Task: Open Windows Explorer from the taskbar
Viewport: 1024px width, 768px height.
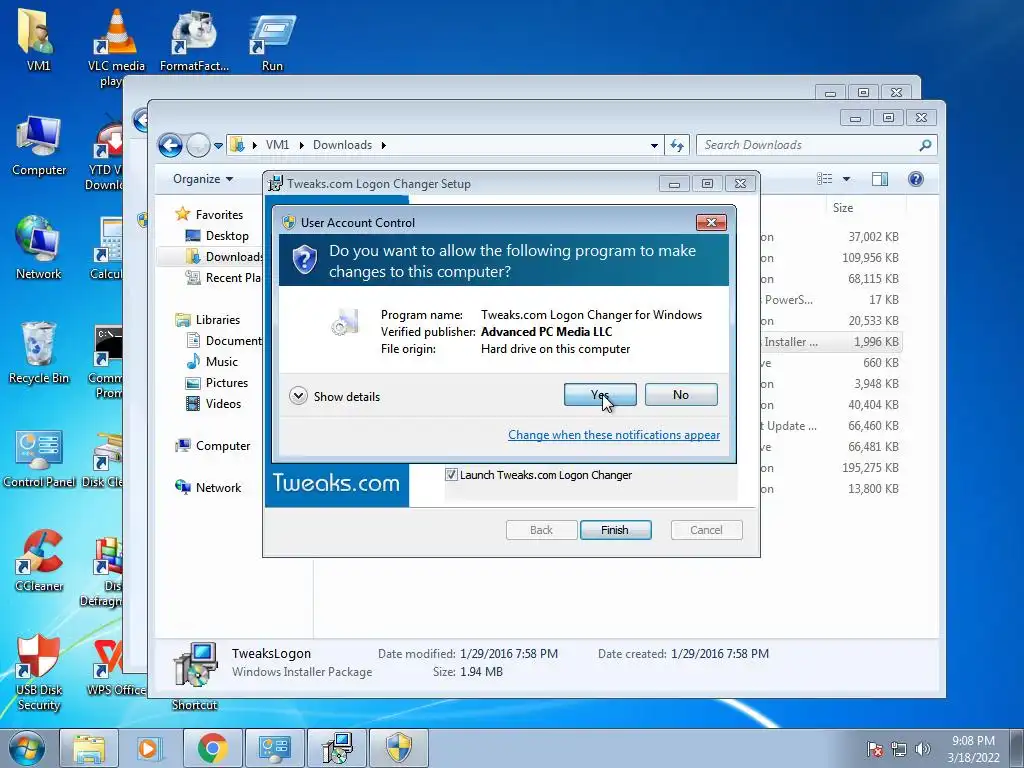Action: tap(89, 748)
